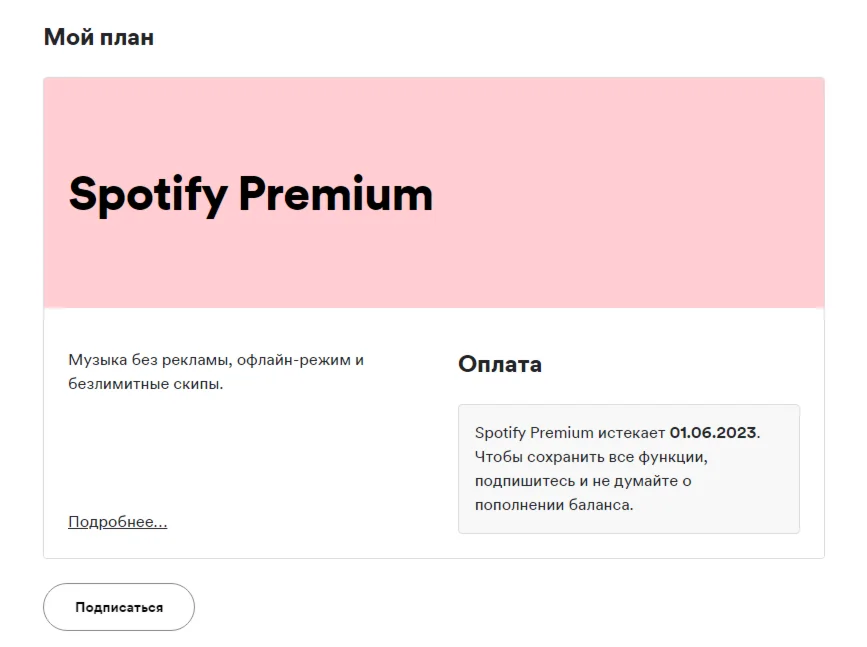Screen dimensions: 867x647
Task: Click the word Мой in page heading
Action: [x=64, y=38]
